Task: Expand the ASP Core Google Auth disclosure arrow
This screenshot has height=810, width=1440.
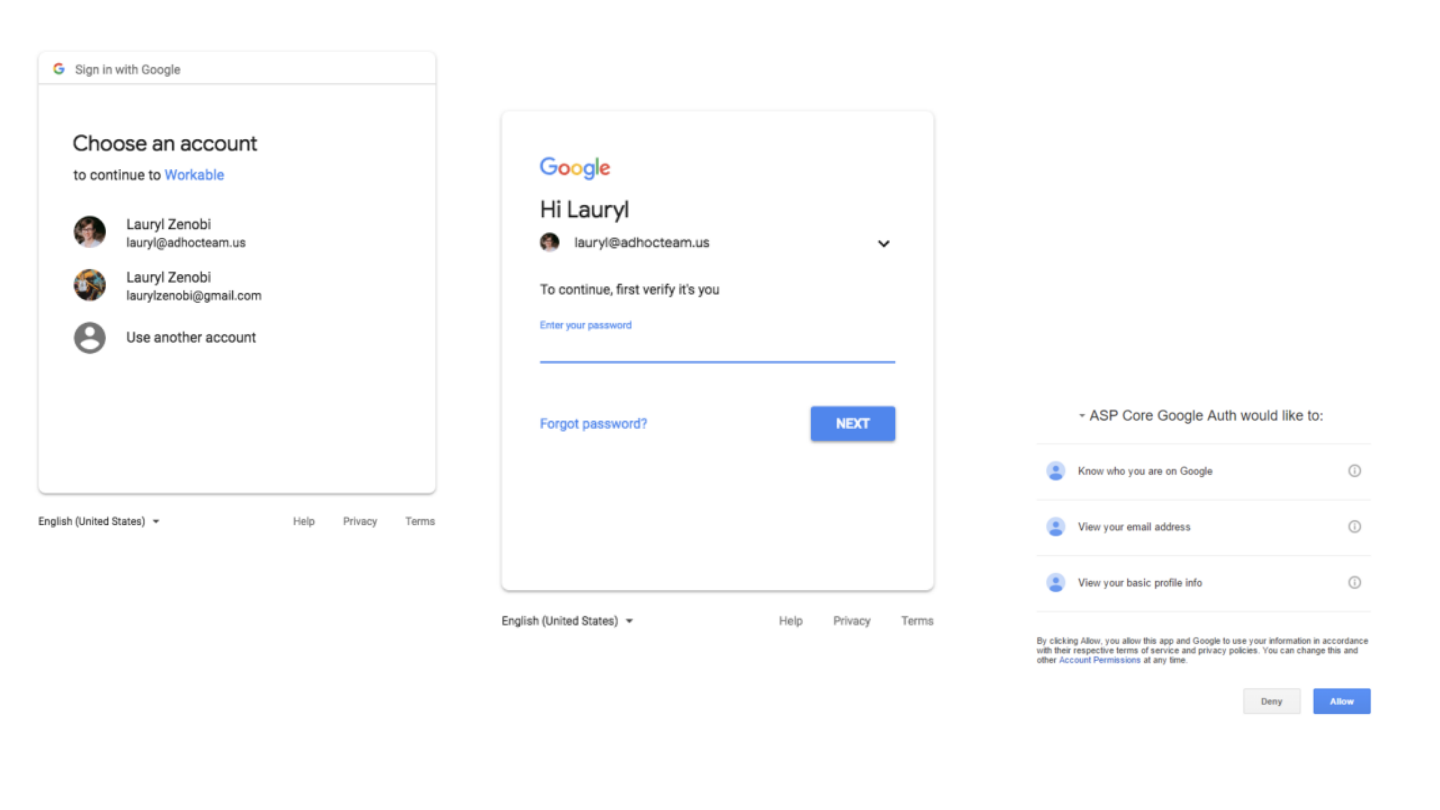Action: tap(1082, 416)
